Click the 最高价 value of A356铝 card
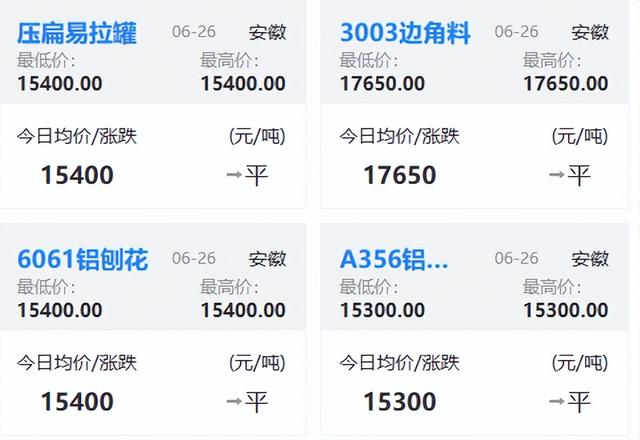 point(565,309)
